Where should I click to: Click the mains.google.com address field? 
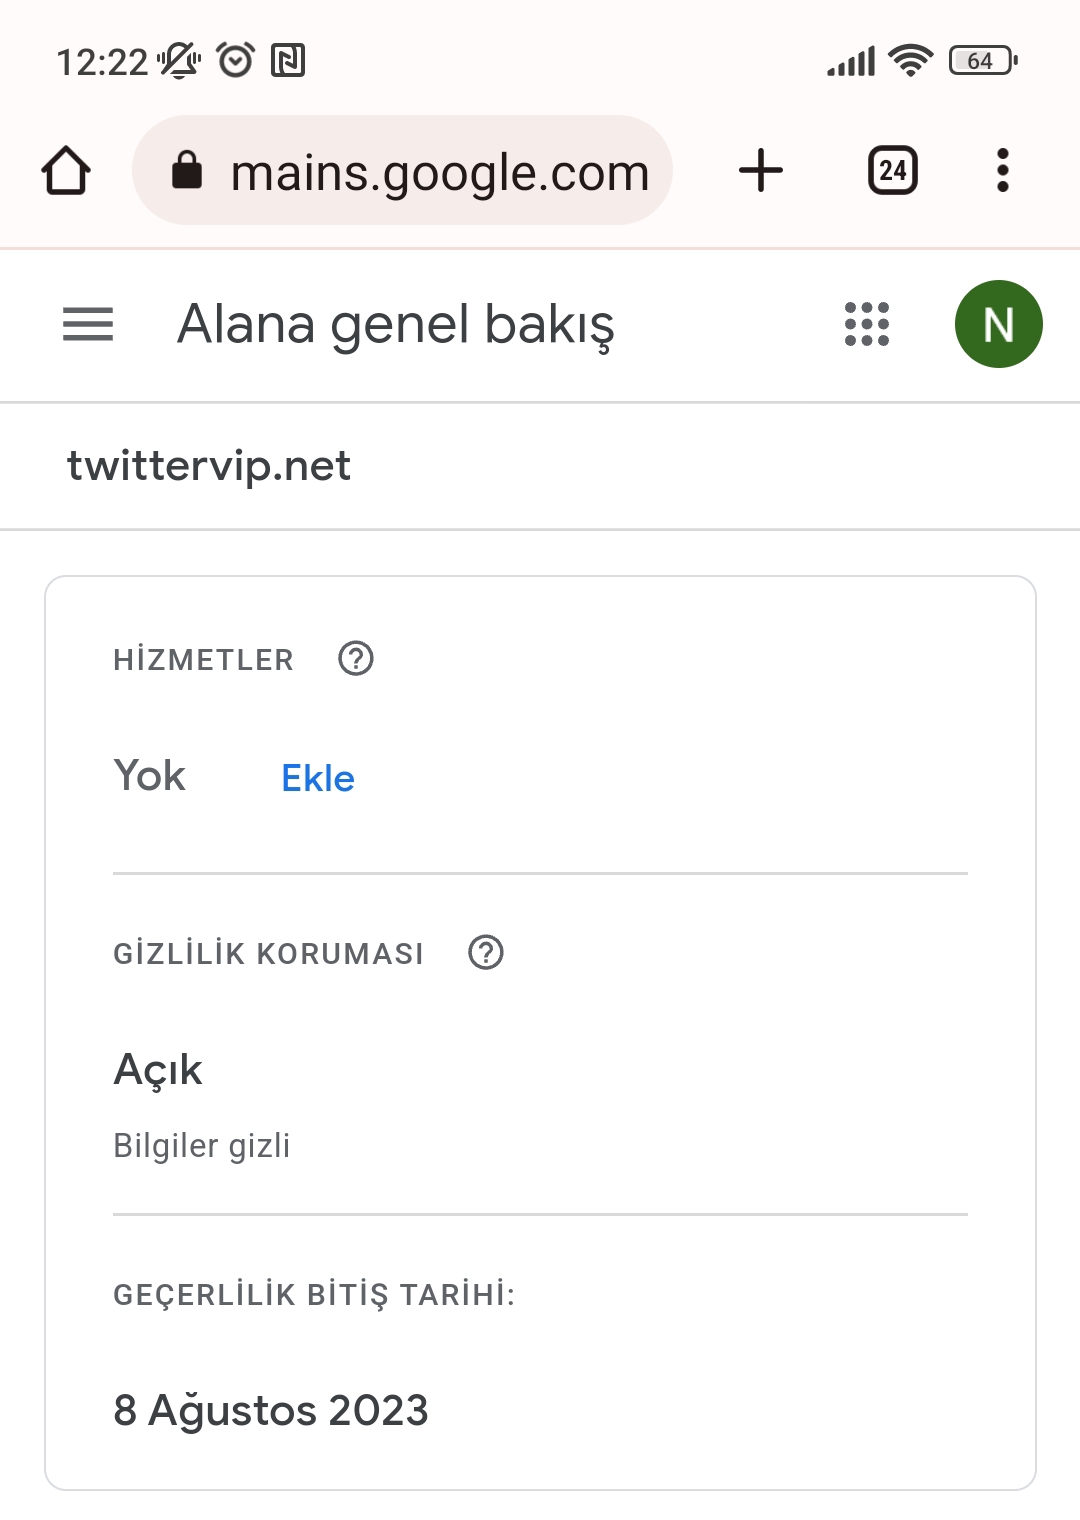coord(402,170)
